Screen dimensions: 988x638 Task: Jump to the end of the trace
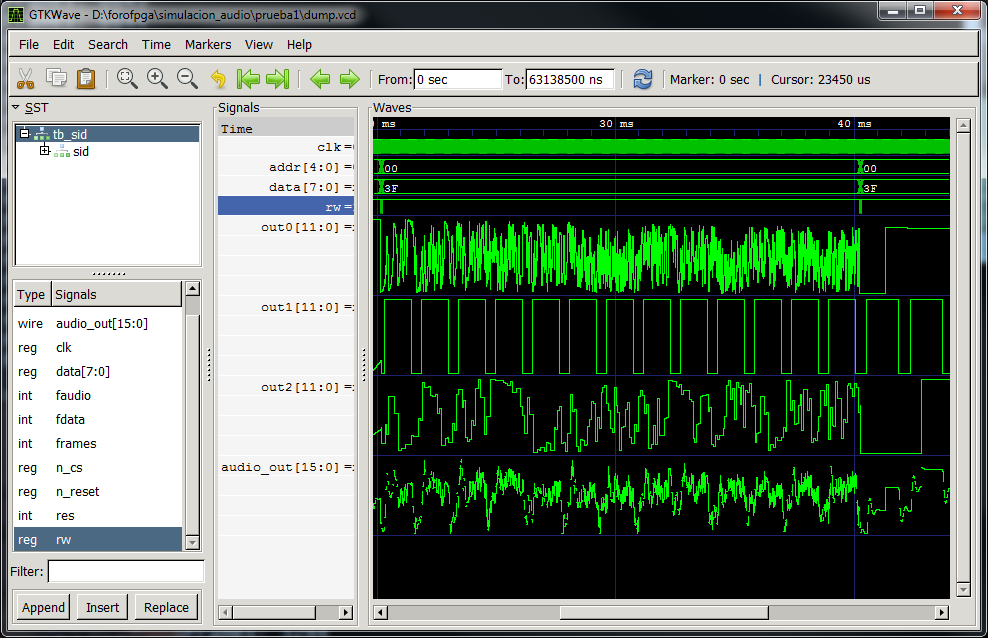(x=278, y=79)
